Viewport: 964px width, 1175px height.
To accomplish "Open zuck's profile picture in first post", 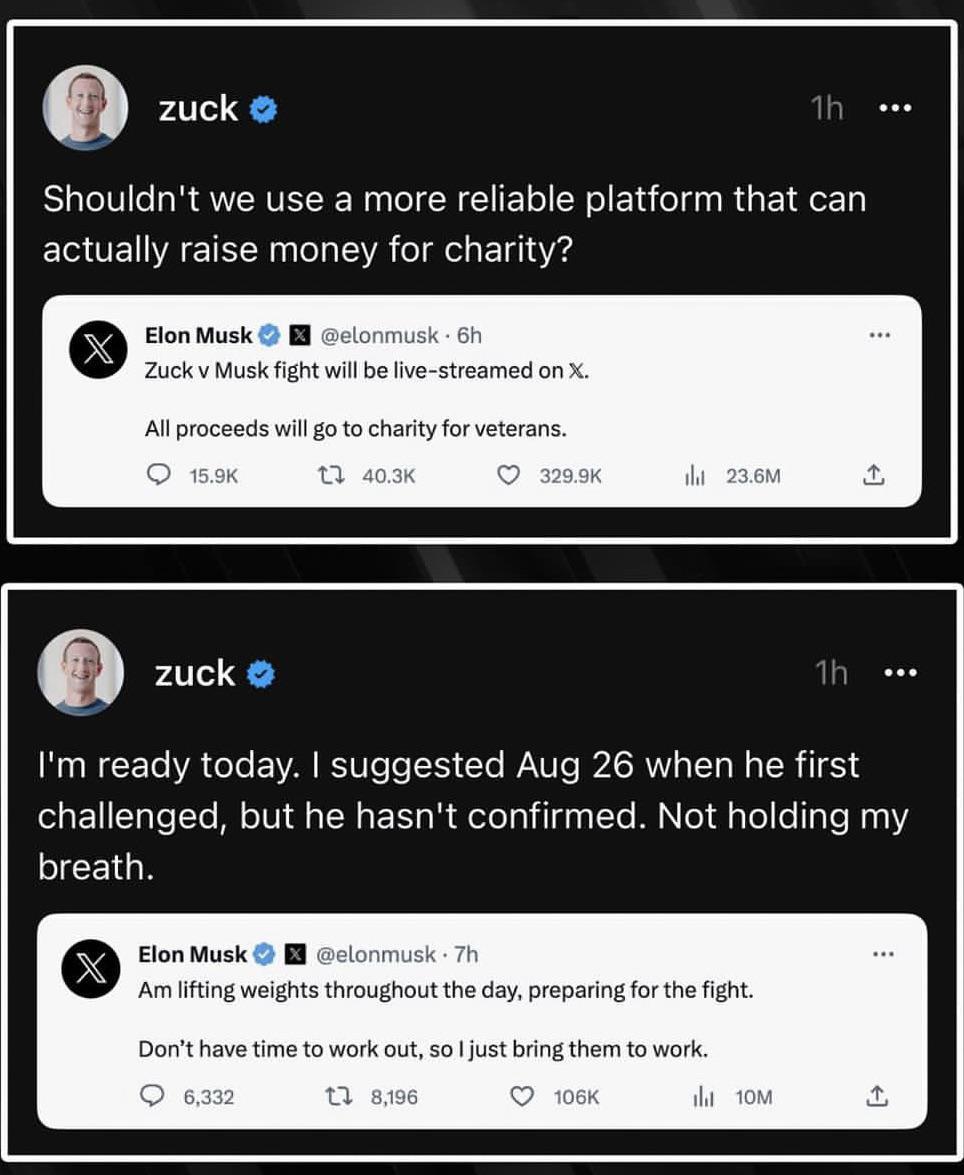I will tap(85, 108).
